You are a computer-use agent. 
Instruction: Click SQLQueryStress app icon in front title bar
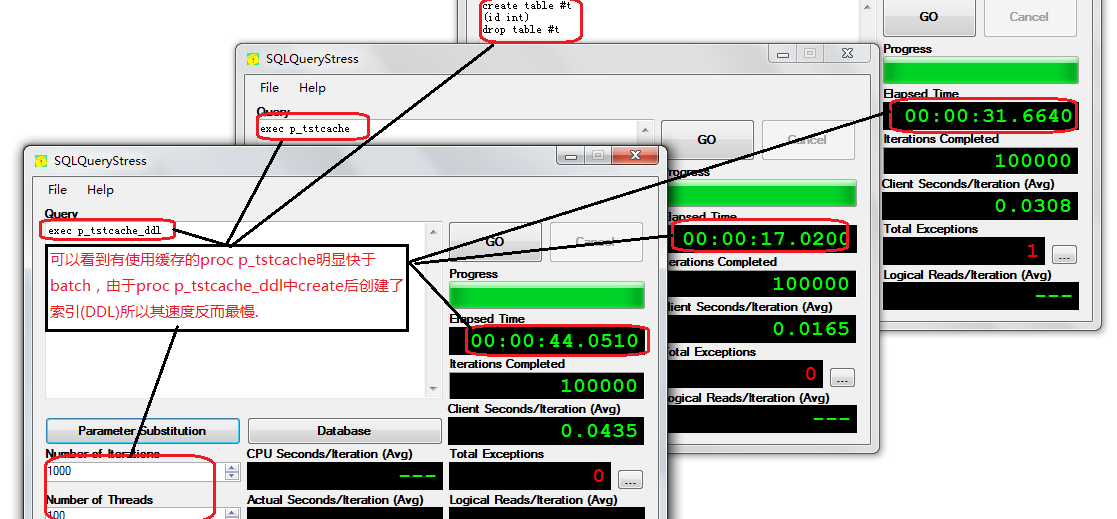click(x=41, y=161)
